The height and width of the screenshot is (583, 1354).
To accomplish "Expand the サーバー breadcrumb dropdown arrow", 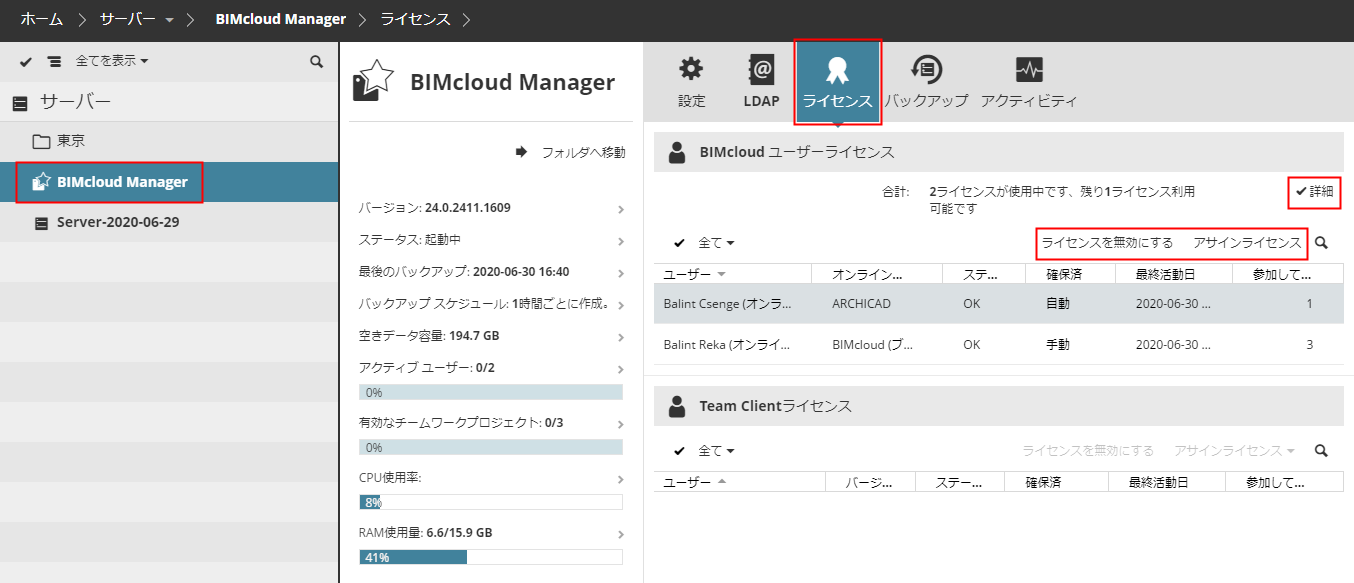I will (169, 20).
